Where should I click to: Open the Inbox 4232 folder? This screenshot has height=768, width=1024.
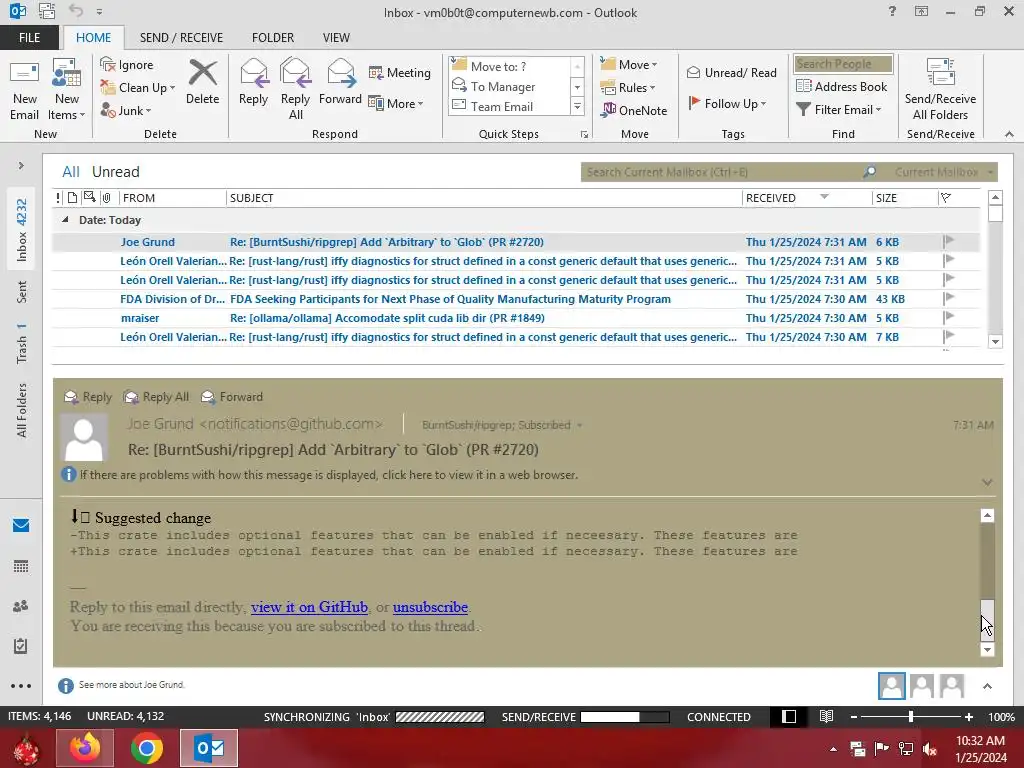(x=22, y=230)
